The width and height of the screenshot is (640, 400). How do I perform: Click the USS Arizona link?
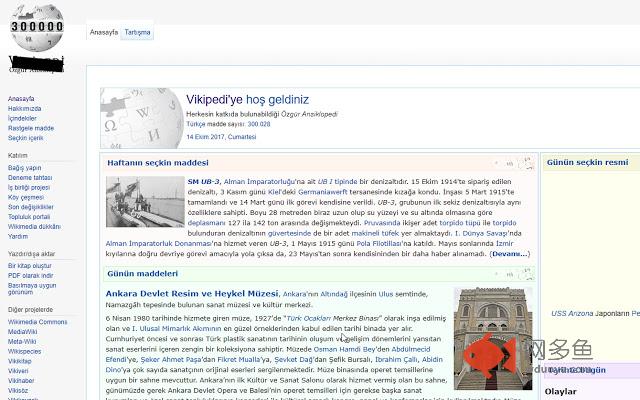(572, 313)
